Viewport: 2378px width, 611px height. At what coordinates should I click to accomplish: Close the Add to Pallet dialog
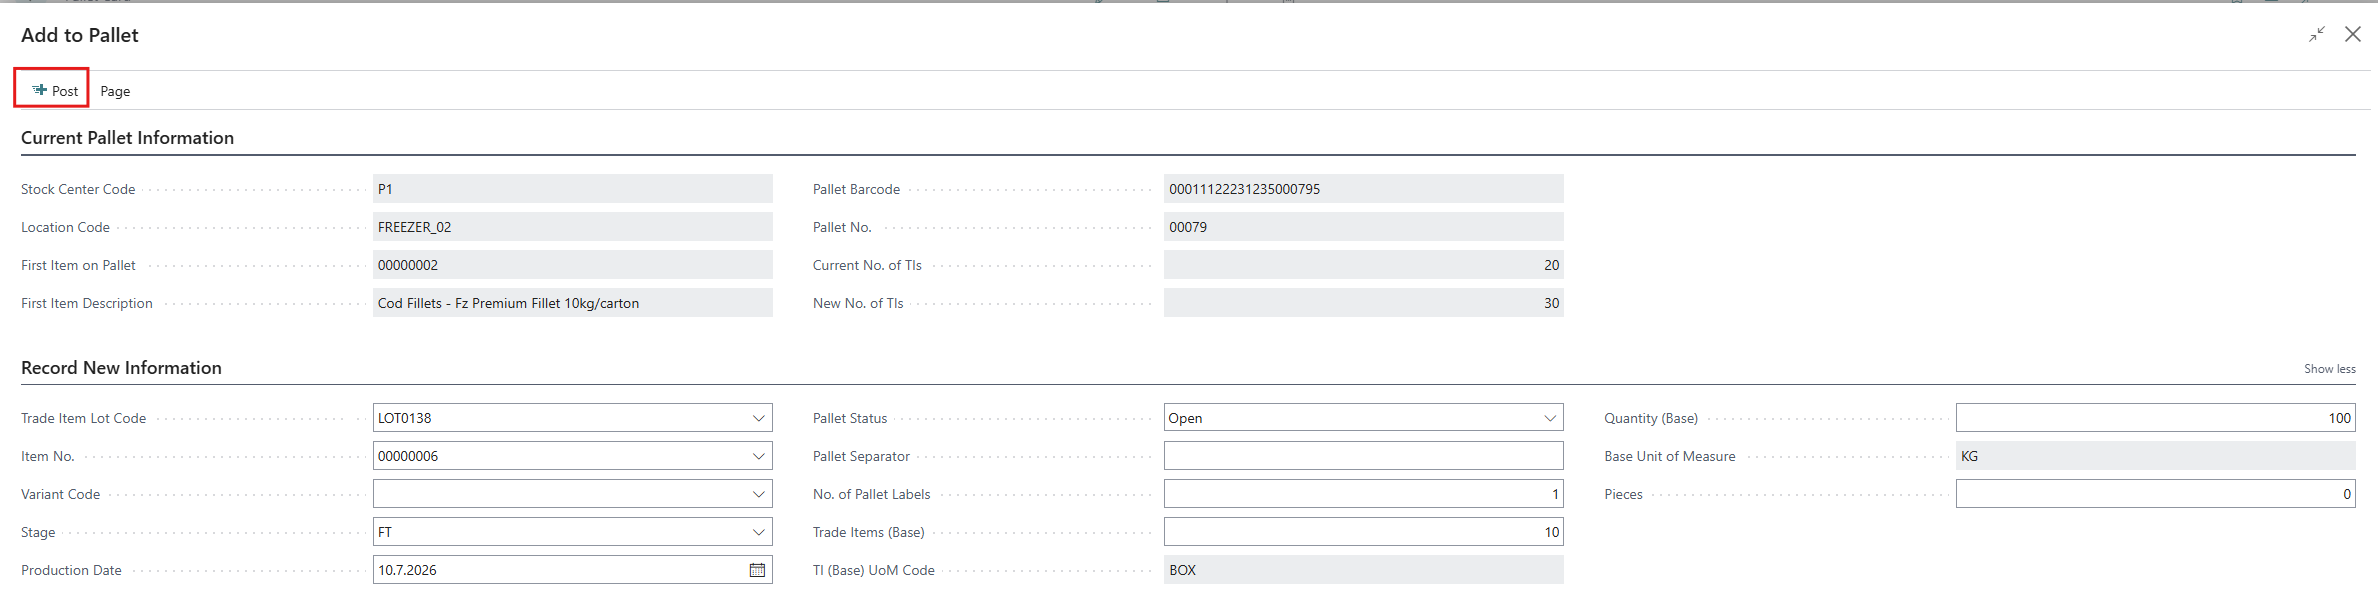[x=2353, y=35]
